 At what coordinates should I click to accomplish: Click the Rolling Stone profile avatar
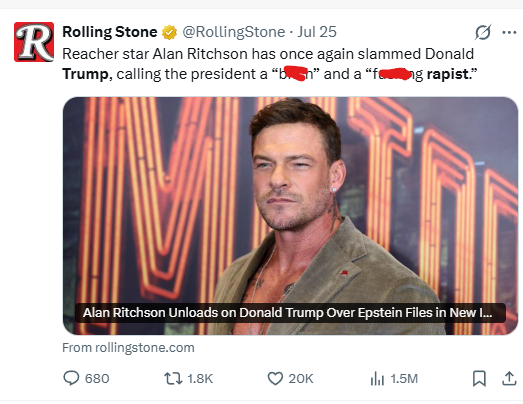(x=34, y=42)
